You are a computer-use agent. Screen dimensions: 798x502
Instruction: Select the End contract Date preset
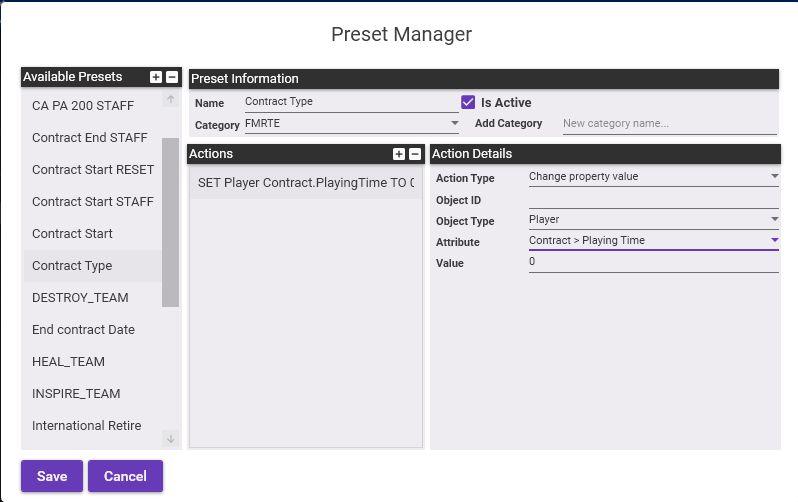(x=93, y=330)
